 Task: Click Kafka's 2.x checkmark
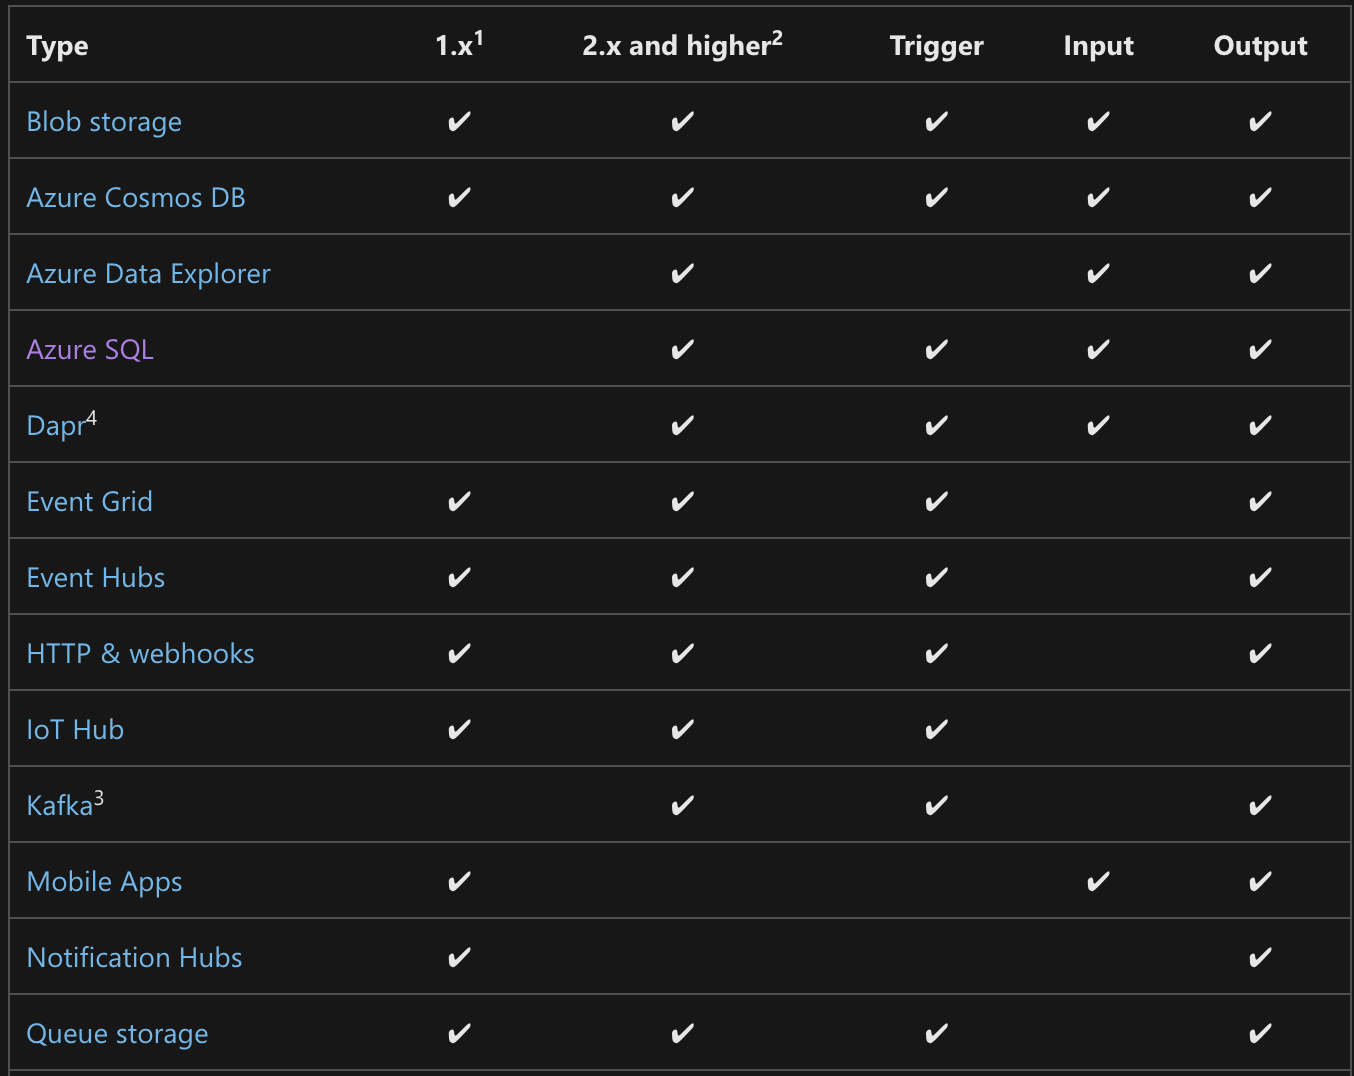pyautogui.click(x=683, y=806)
